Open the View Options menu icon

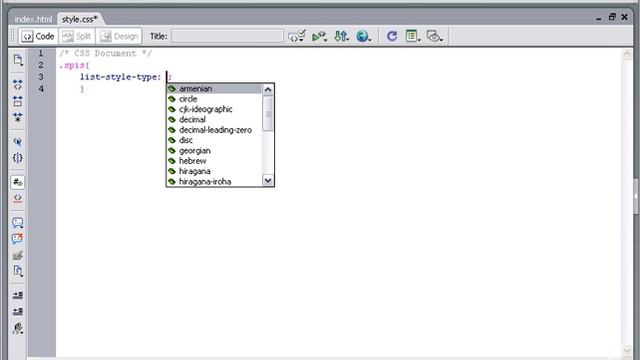413,36
